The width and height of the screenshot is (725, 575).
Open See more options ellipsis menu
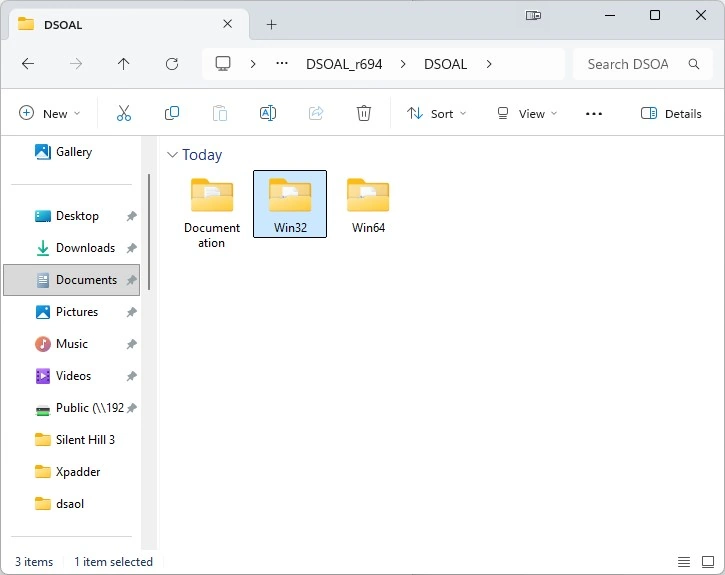tap(594, 113)
